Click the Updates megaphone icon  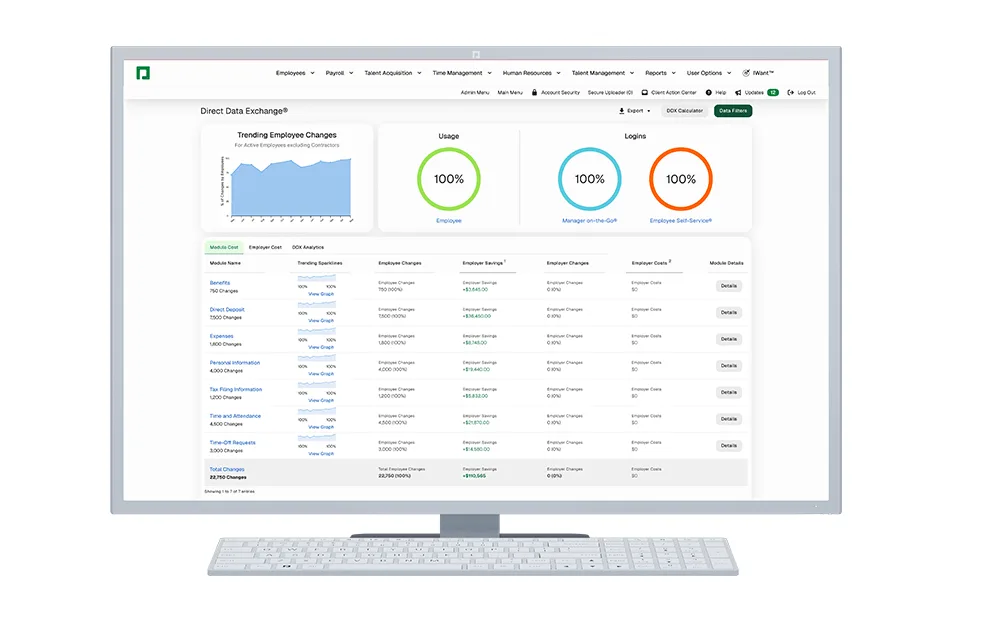[x=738, y=92]
